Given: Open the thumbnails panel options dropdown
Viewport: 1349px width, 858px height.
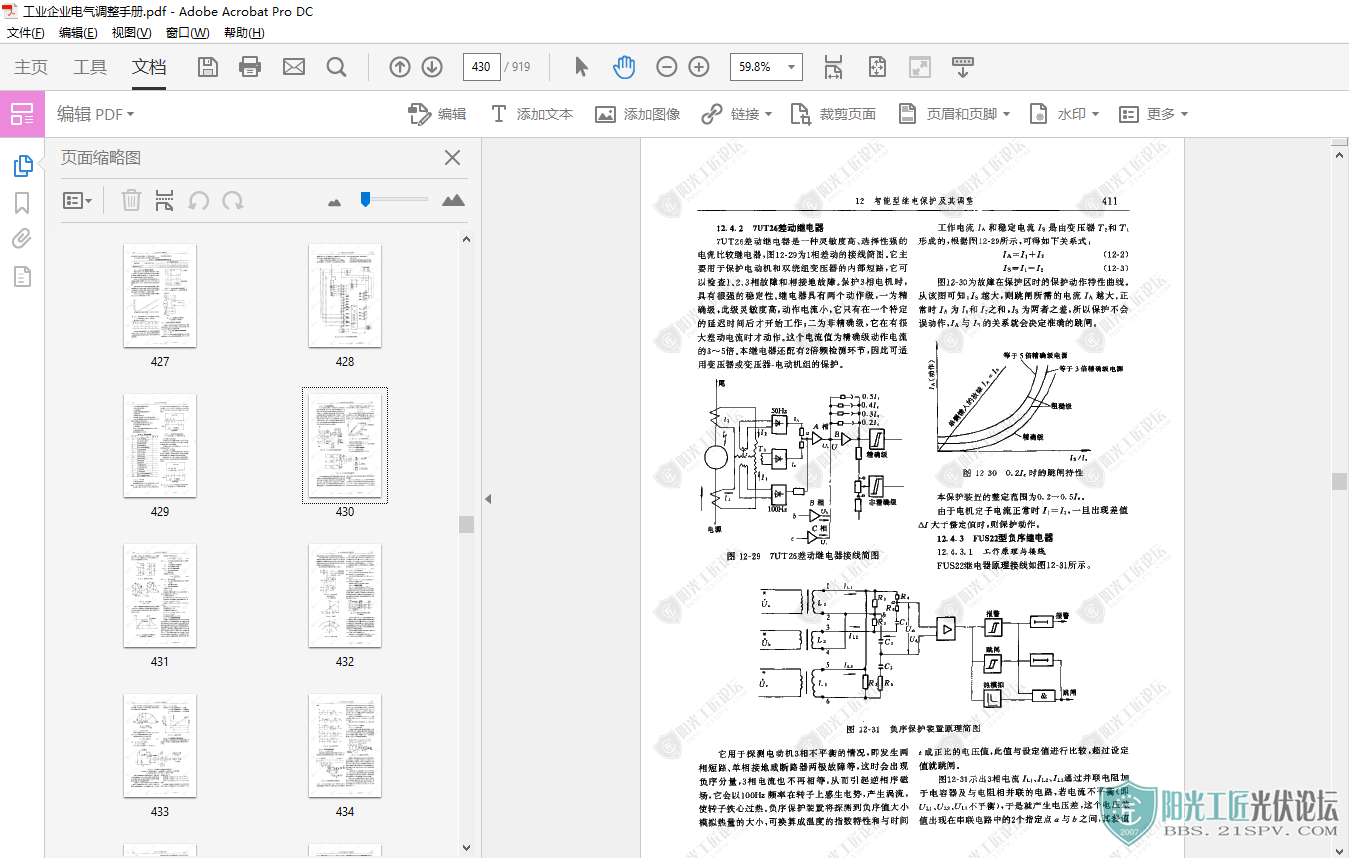Looking at the screenshot, I should coord(77,200).
